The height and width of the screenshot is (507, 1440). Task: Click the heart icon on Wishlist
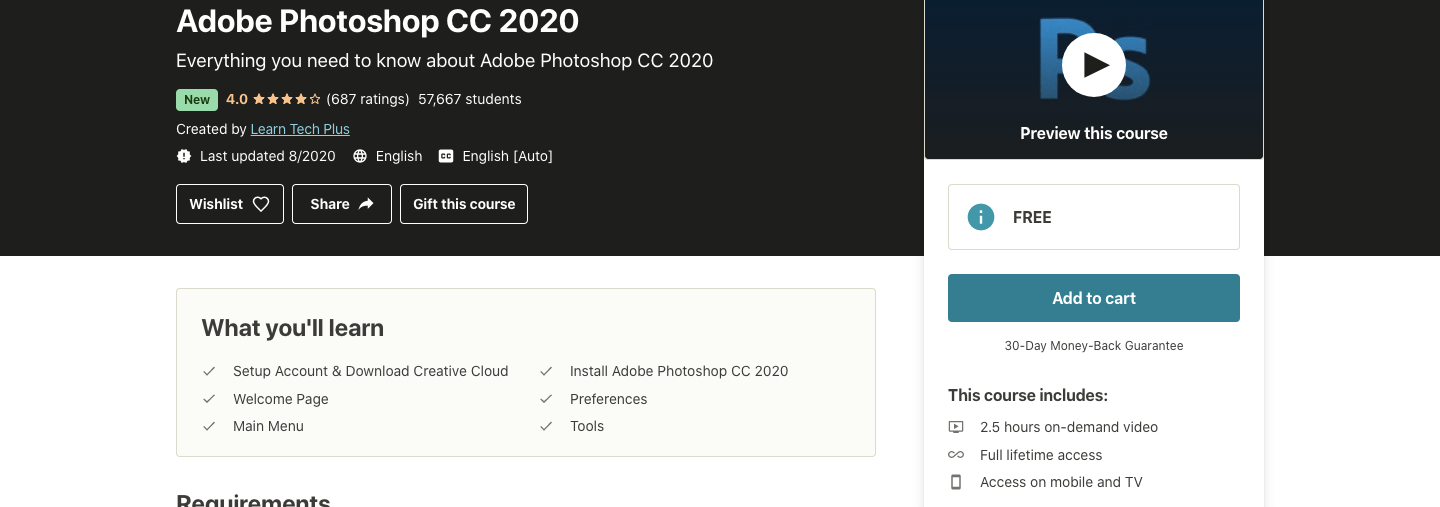[261, 204]
